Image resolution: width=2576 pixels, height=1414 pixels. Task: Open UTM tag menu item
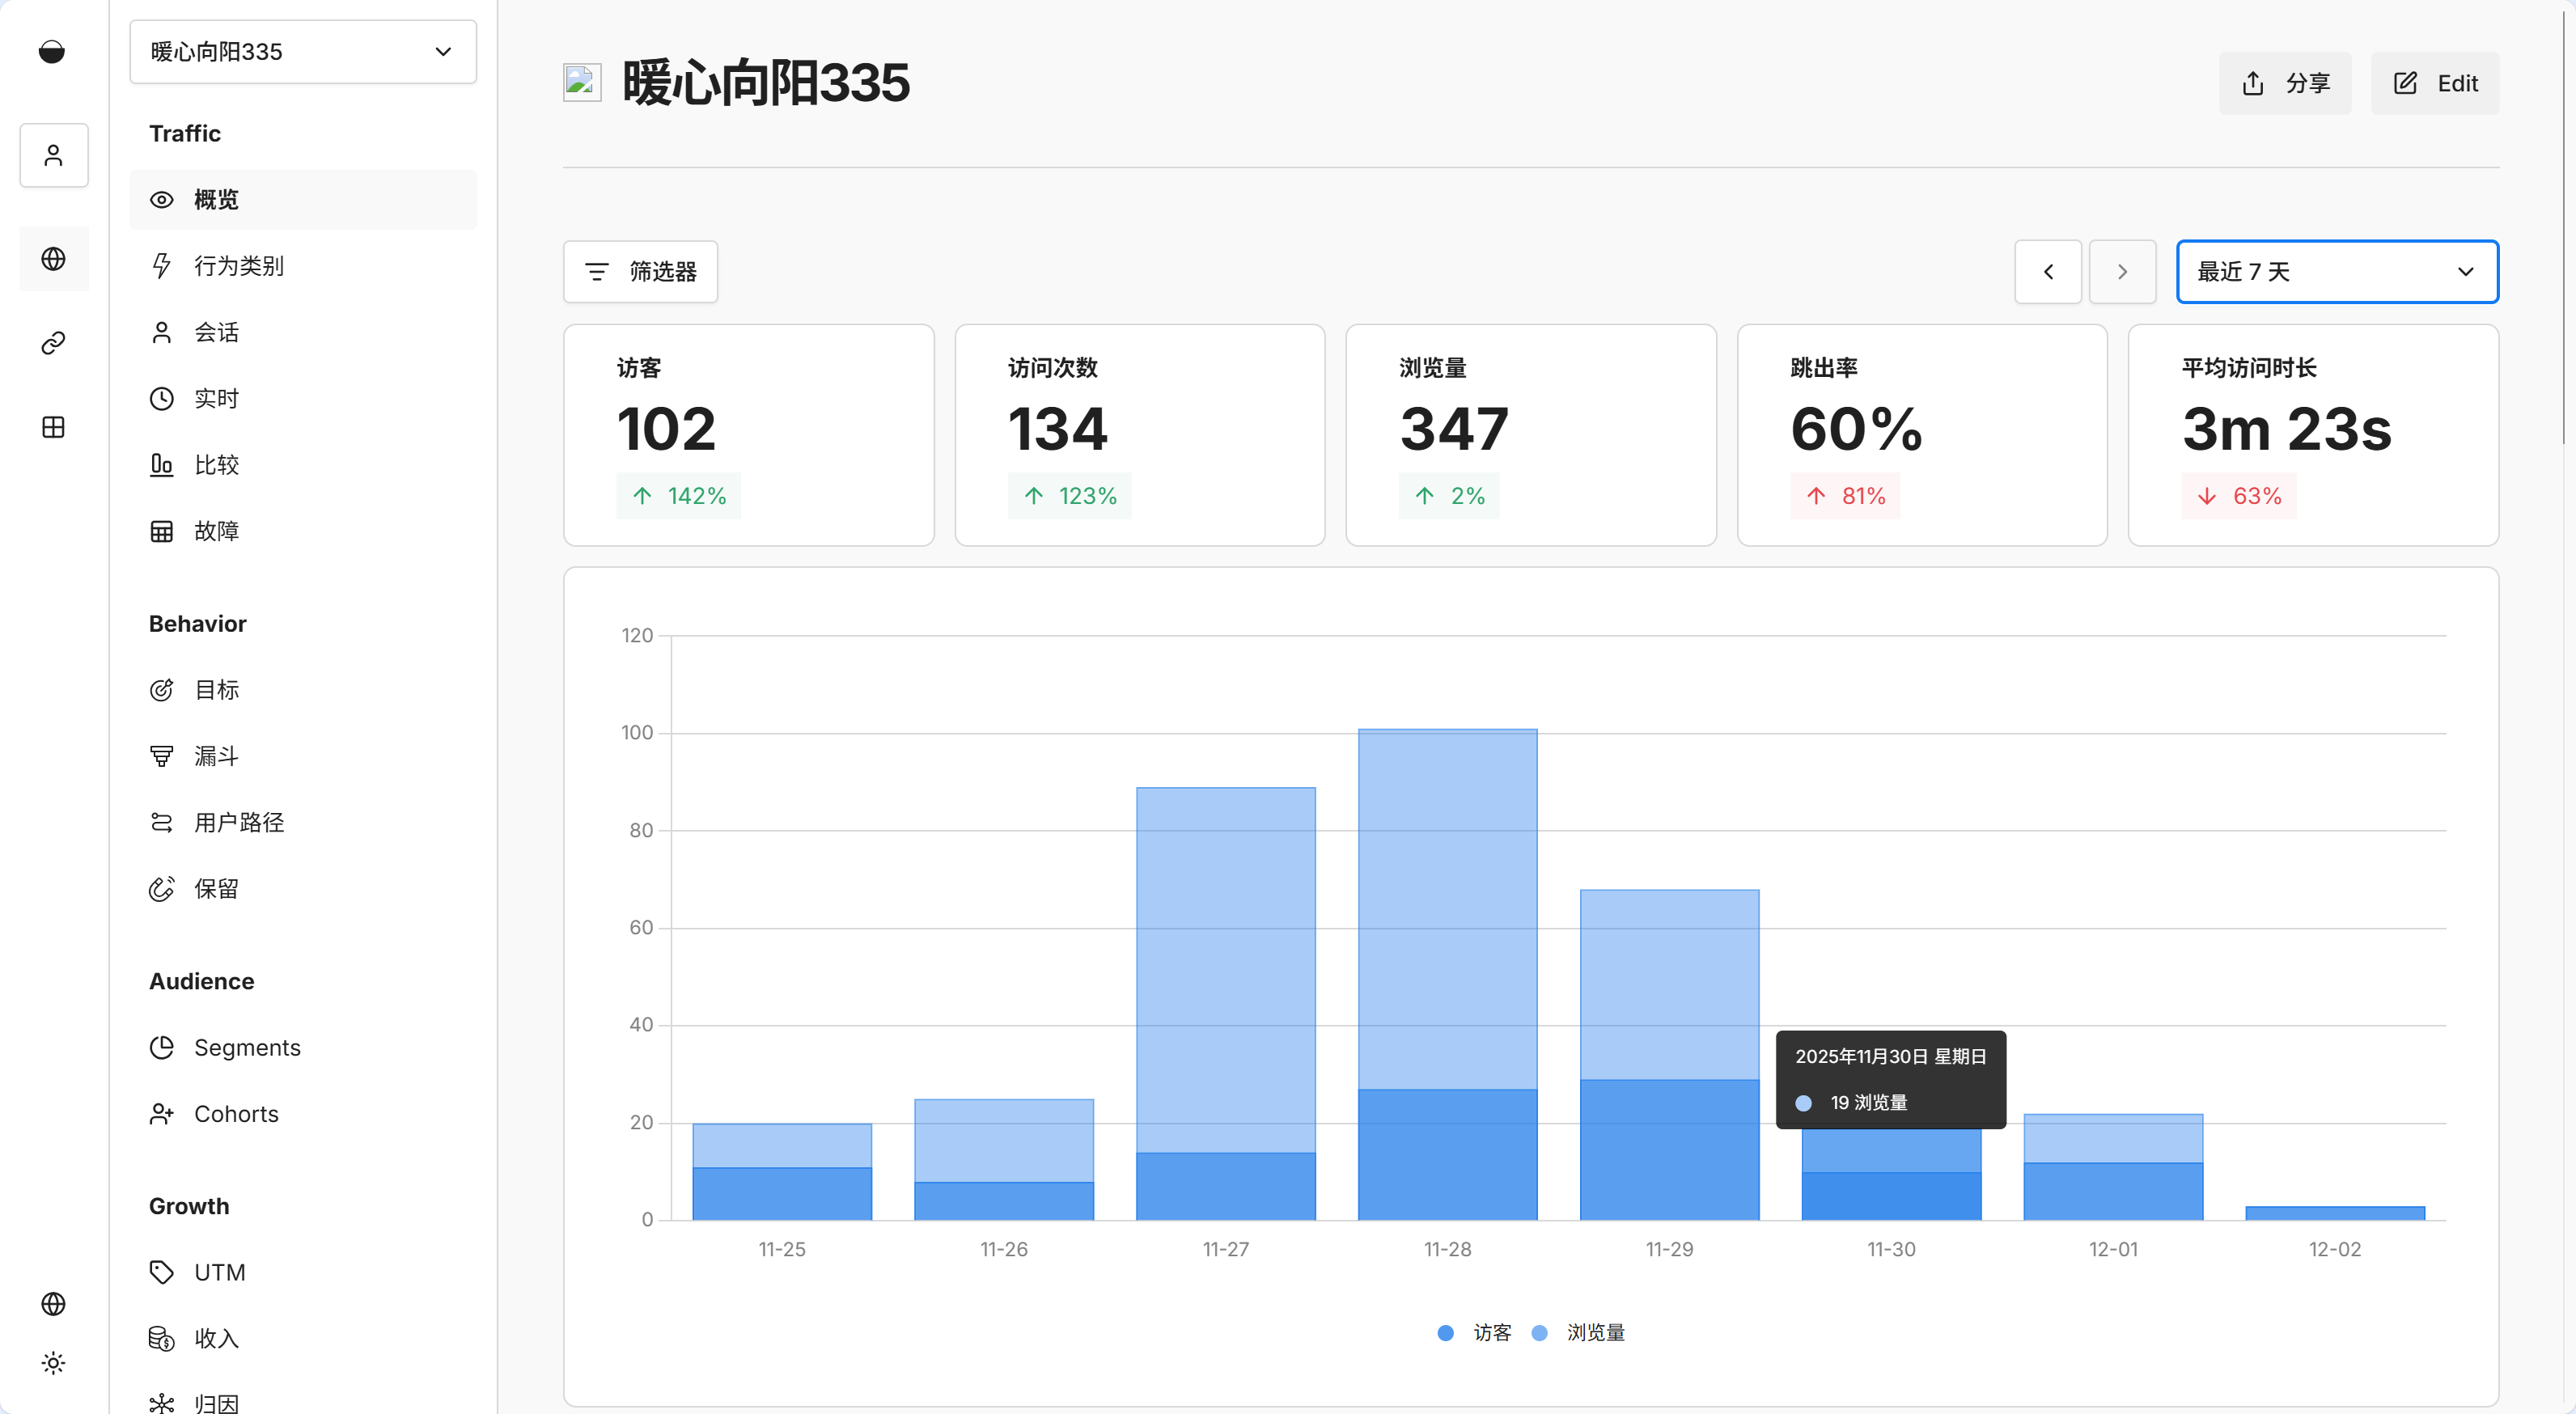click(x=219, y=1272)
